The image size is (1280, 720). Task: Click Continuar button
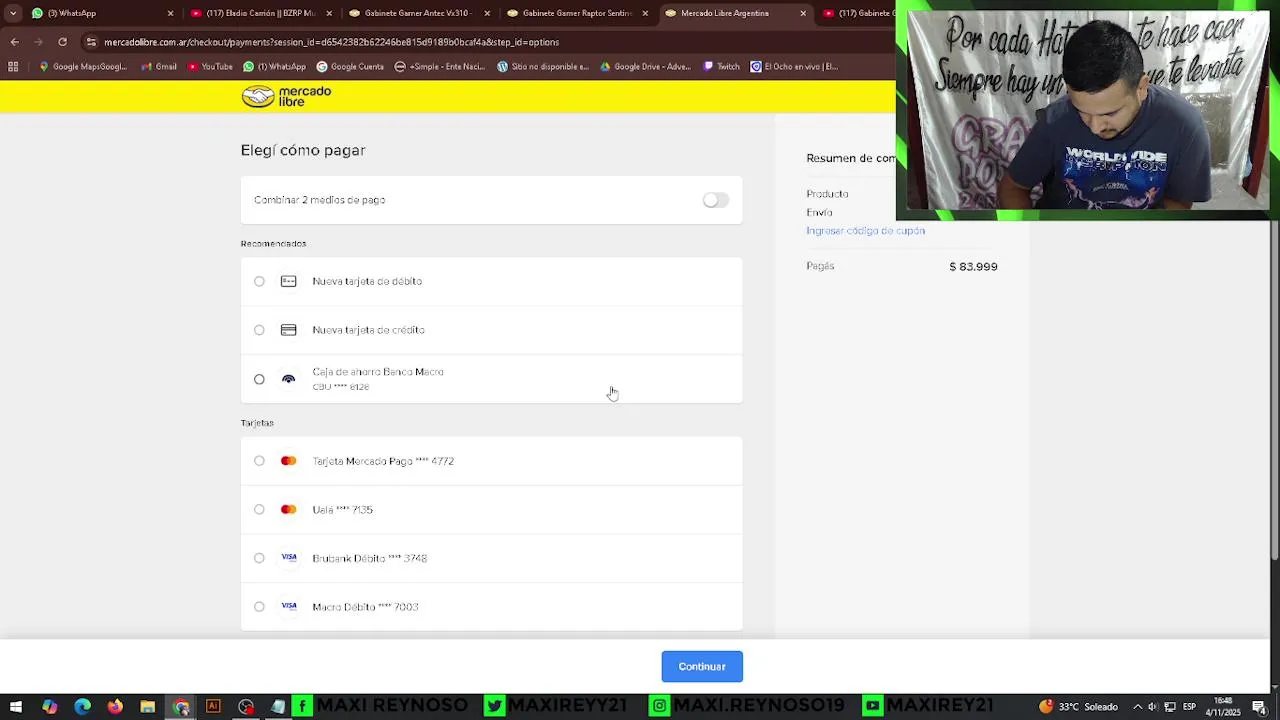pos(702,667)
